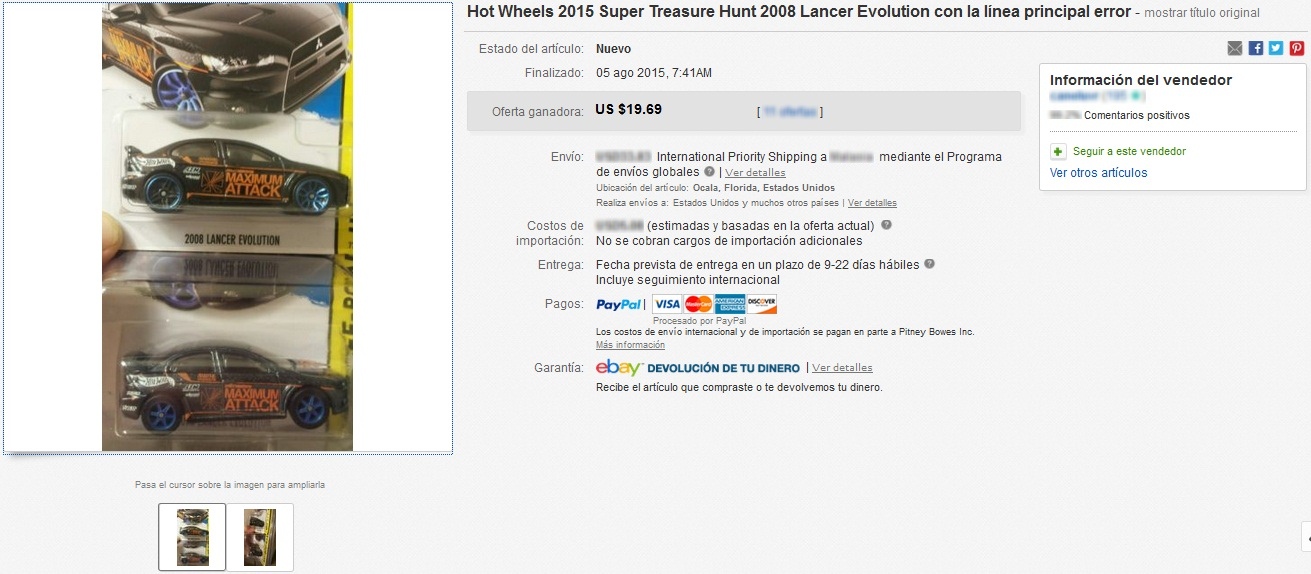
Task: Click 'mostrar título original' link
Action: click(x=1202, y=13)
